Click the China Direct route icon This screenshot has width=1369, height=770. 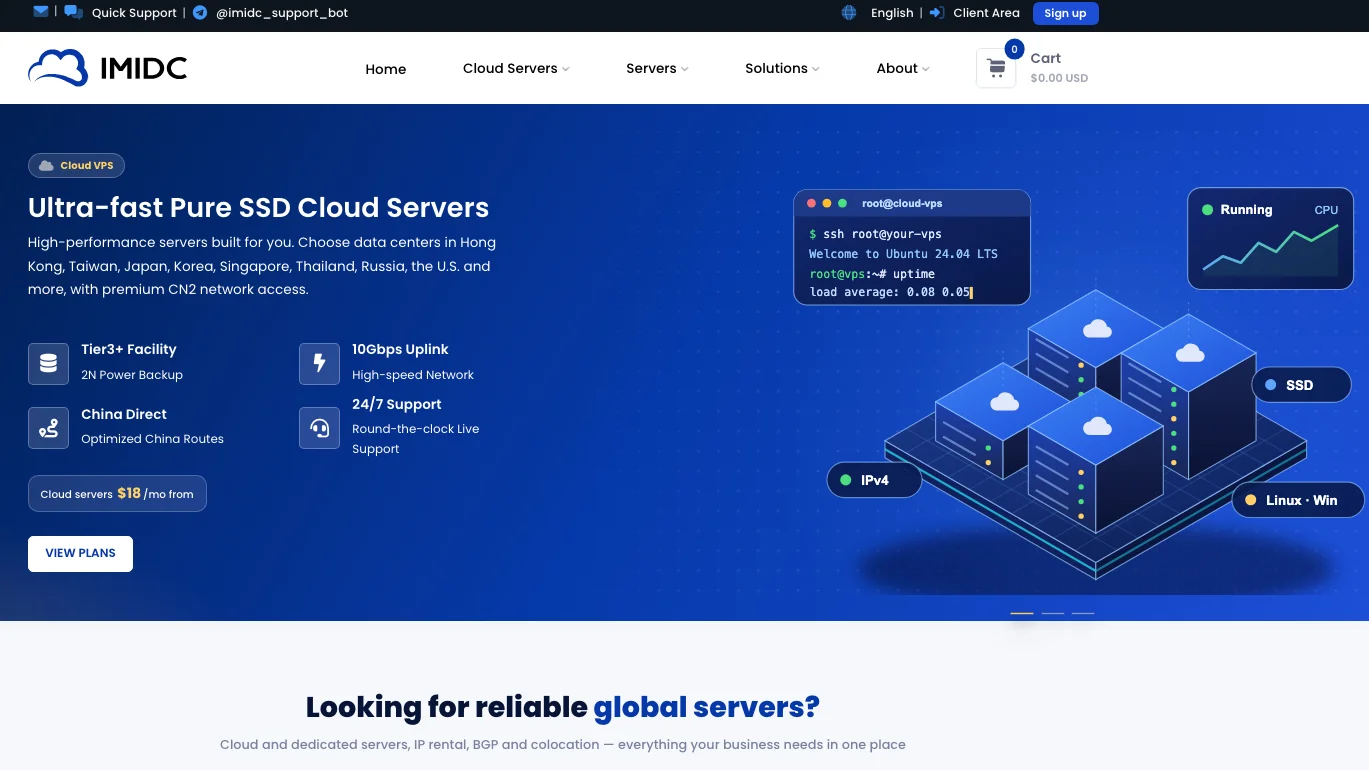(x=48, y=428)
